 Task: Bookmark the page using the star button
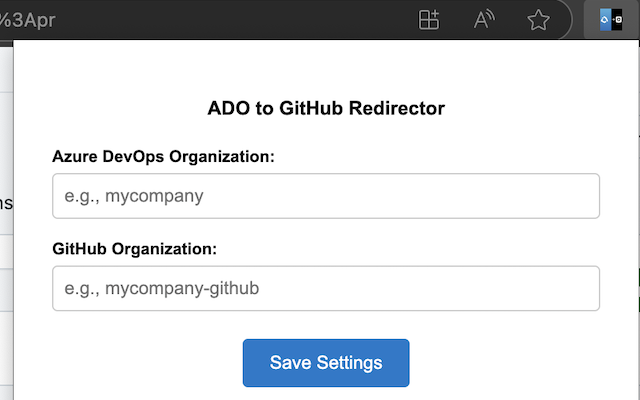538,20
